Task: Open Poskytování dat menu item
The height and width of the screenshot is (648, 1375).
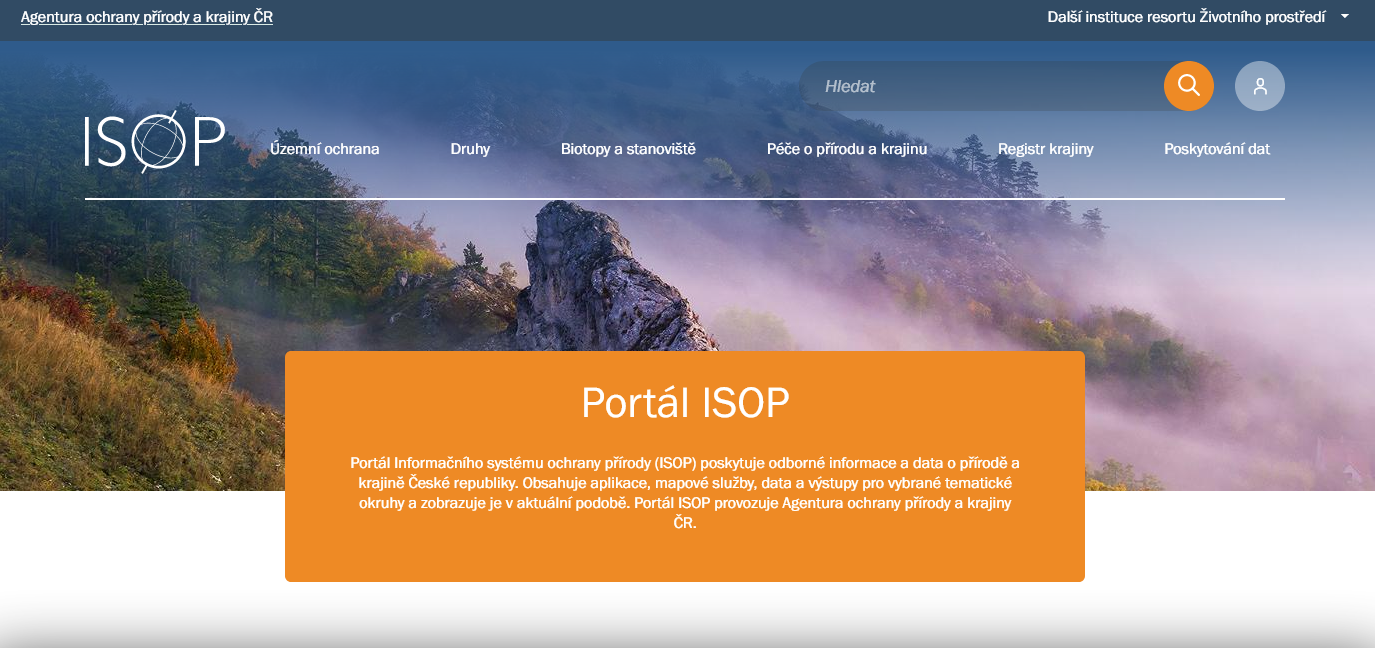Action: point(1217,149)
